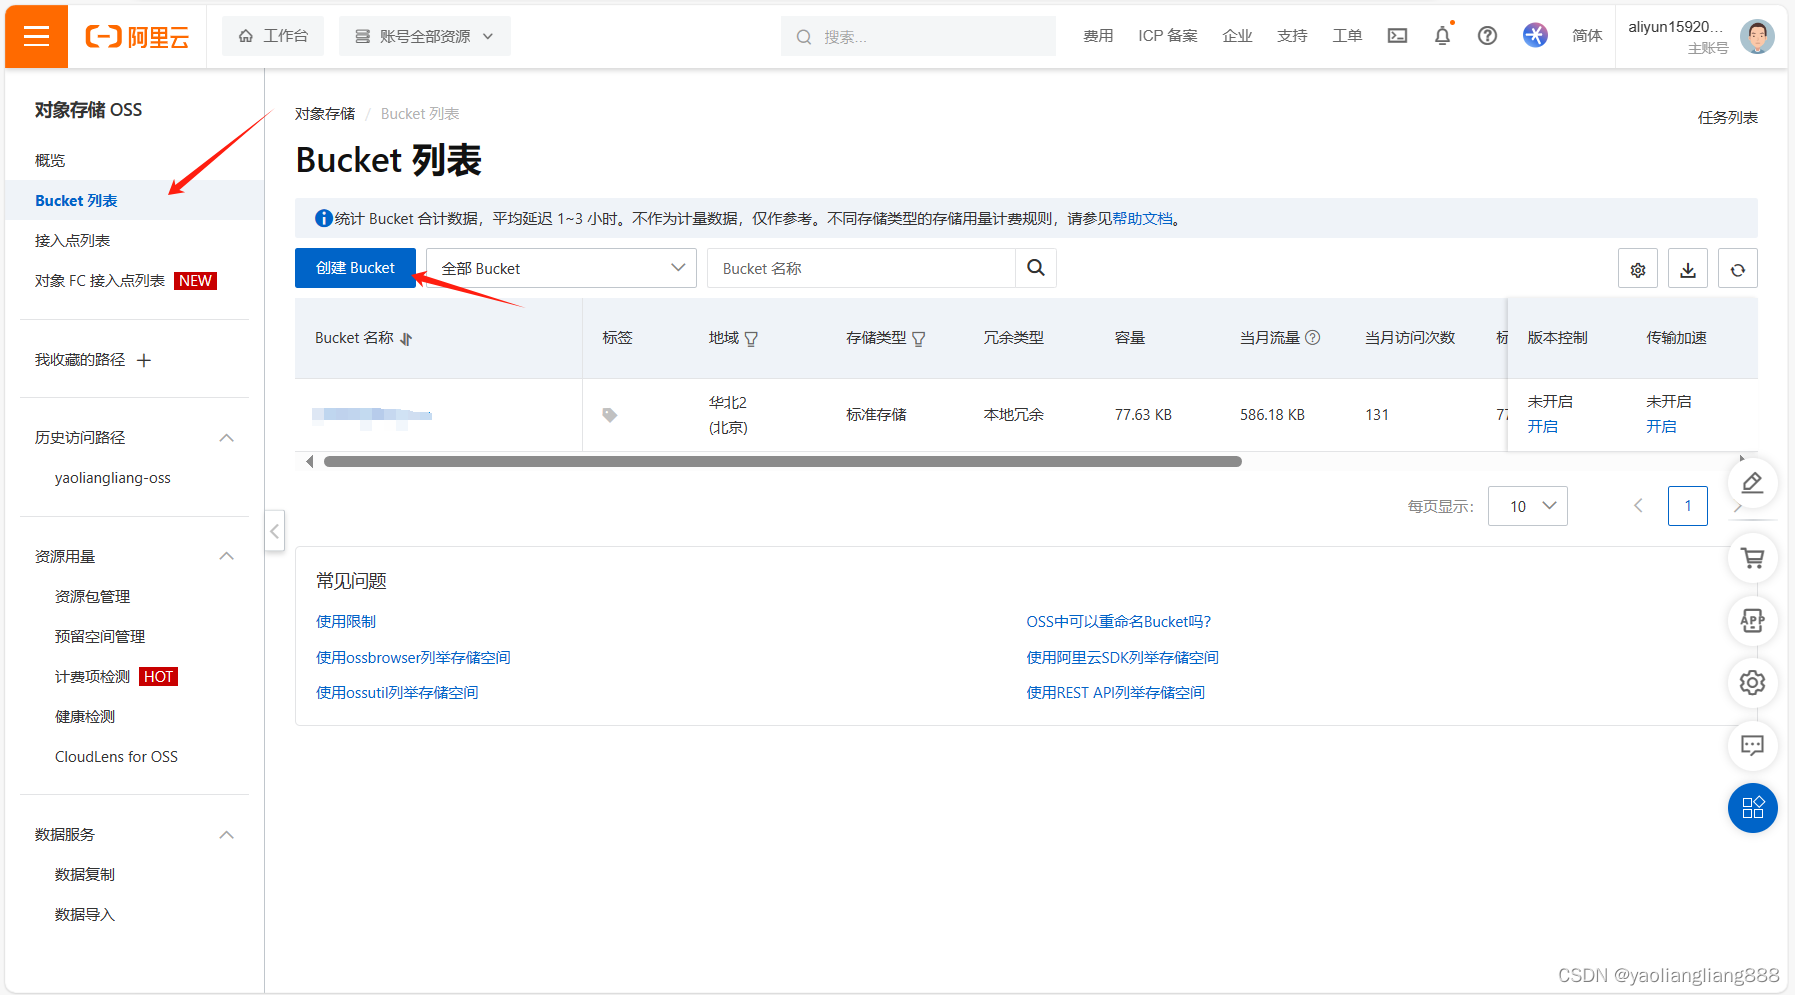Open the blue floating apps button

coord(1752,808)
